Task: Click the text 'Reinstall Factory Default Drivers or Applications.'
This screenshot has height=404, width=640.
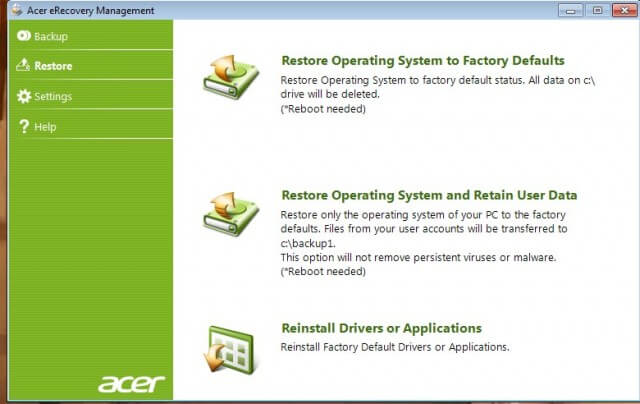Action: 395,347
